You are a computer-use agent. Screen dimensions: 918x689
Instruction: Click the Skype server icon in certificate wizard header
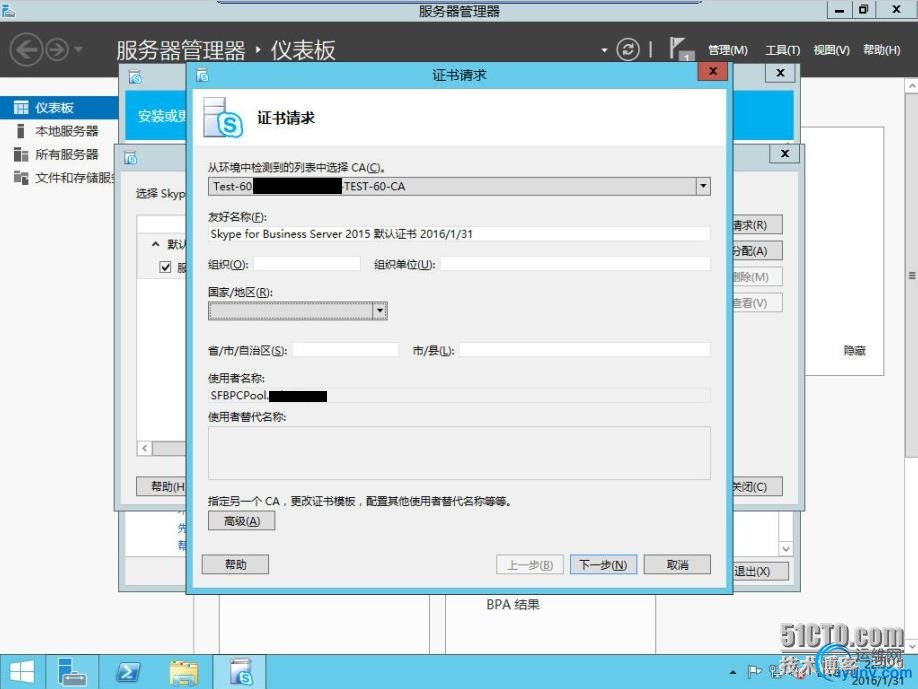(223, 118)
